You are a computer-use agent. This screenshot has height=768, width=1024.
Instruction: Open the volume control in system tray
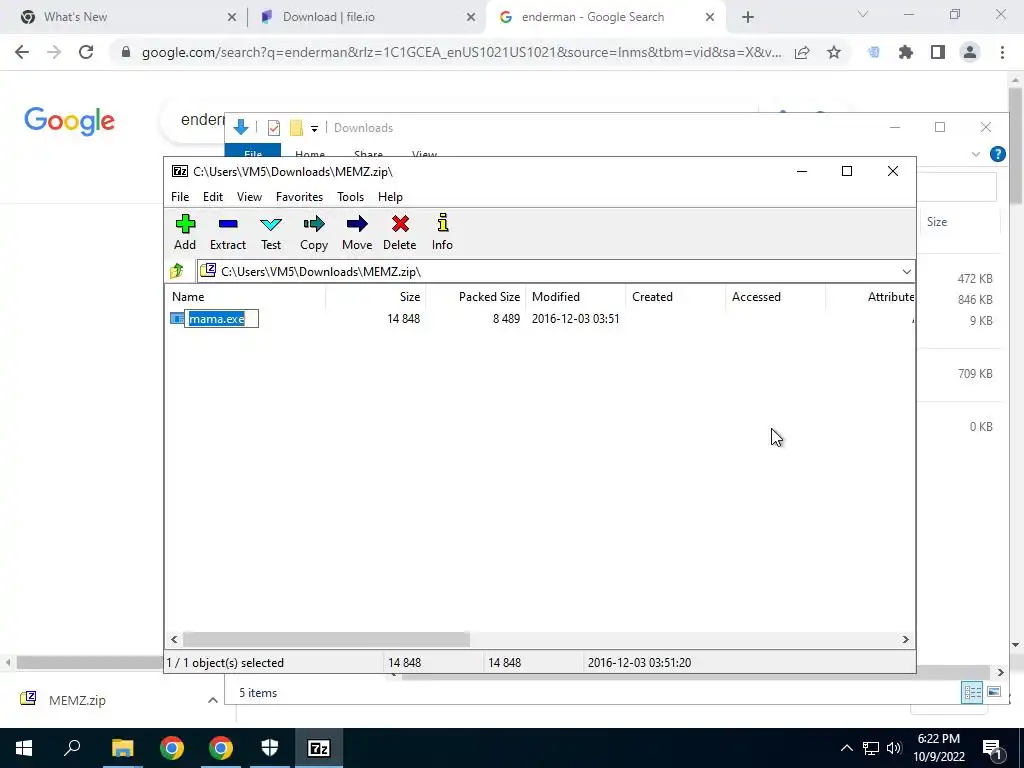894,748
